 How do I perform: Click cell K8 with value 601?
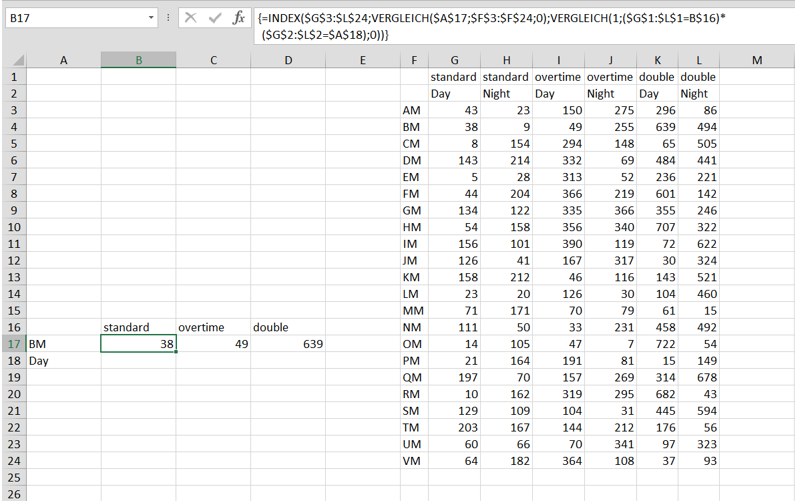pos(657,193)
